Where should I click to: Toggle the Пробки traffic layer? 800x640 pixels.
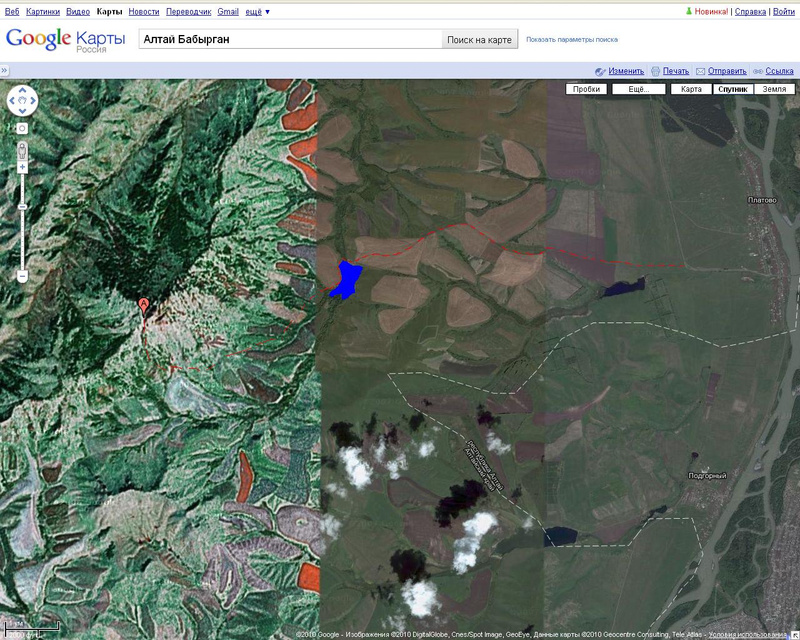586,89
